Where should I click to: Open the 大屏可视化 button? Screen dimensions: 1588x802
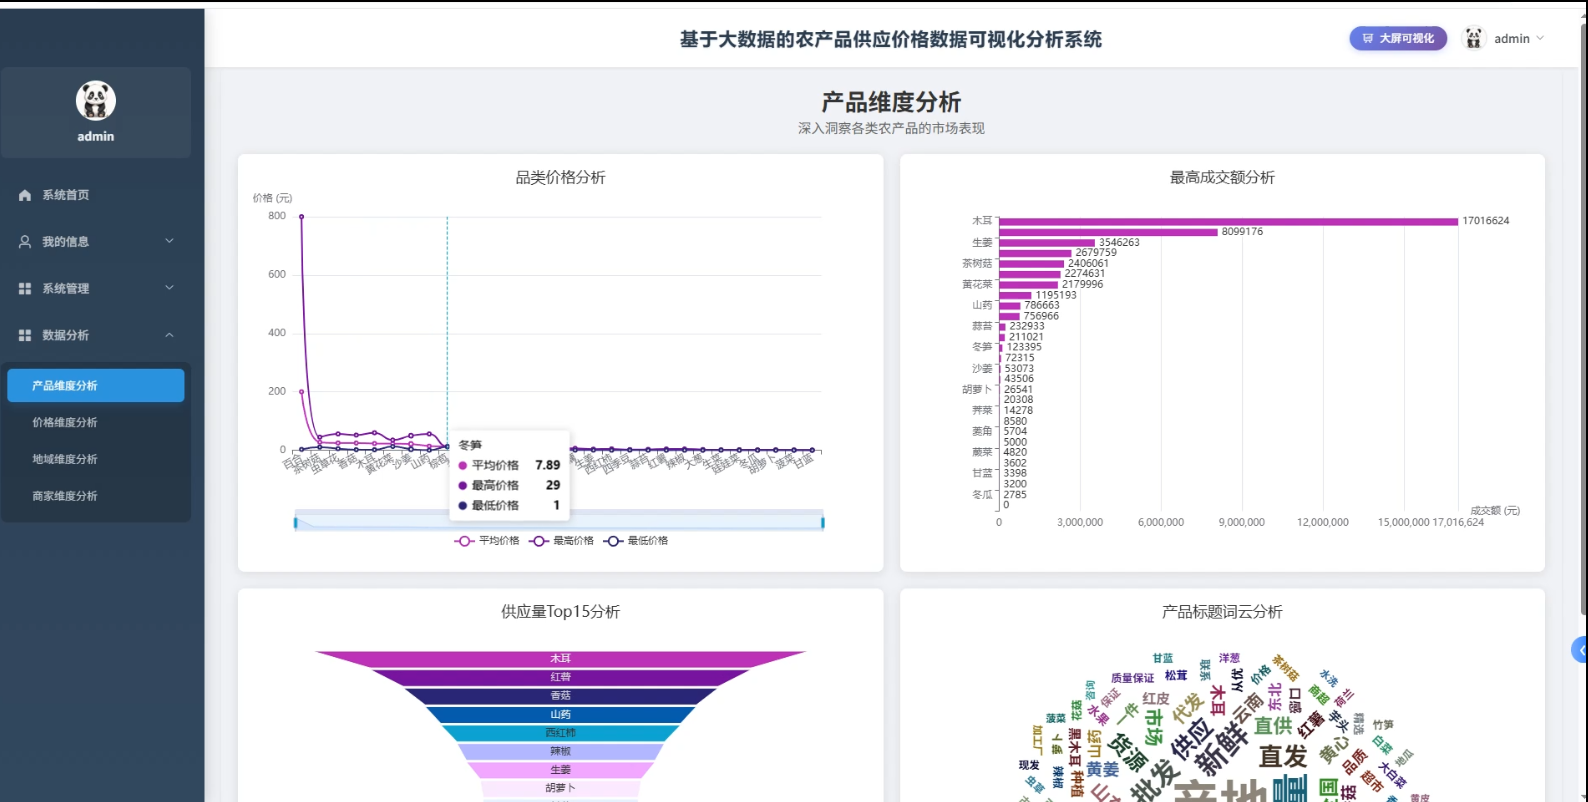(1398, 38)
